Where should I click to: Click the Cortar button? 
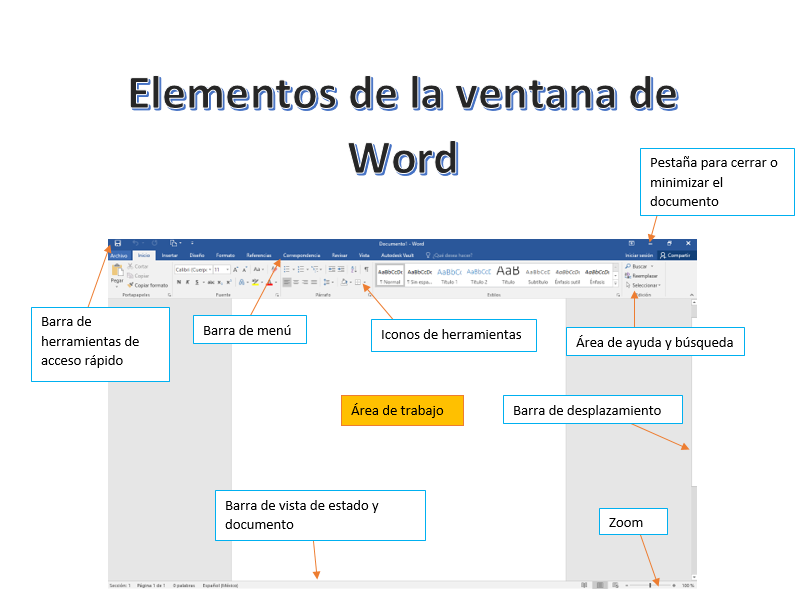coord(138,266)
